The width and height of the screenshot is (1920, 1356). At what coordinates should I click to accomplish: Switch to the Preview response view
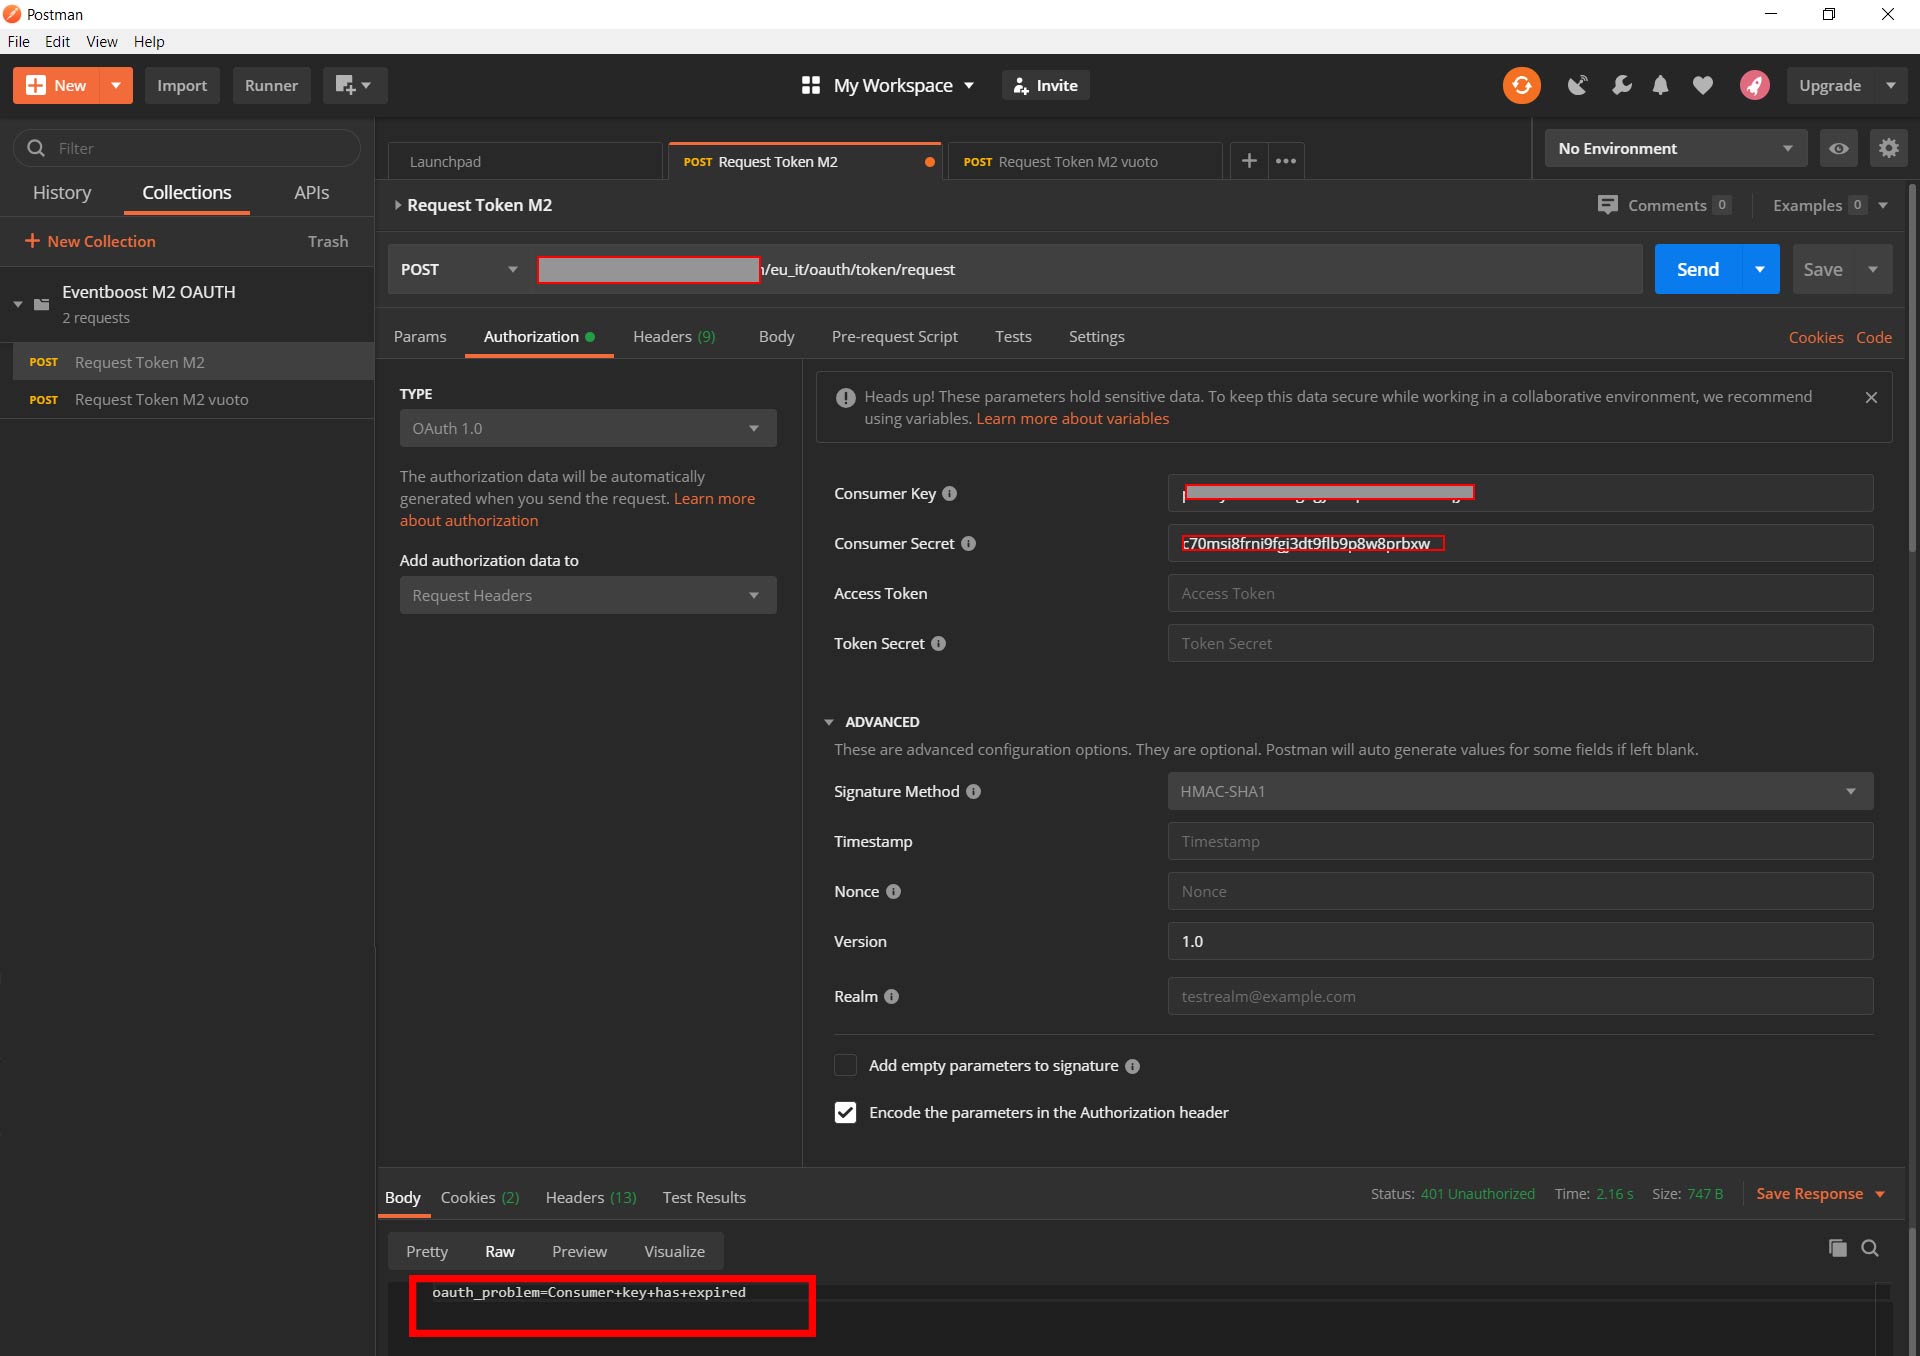click(578, 1250)
